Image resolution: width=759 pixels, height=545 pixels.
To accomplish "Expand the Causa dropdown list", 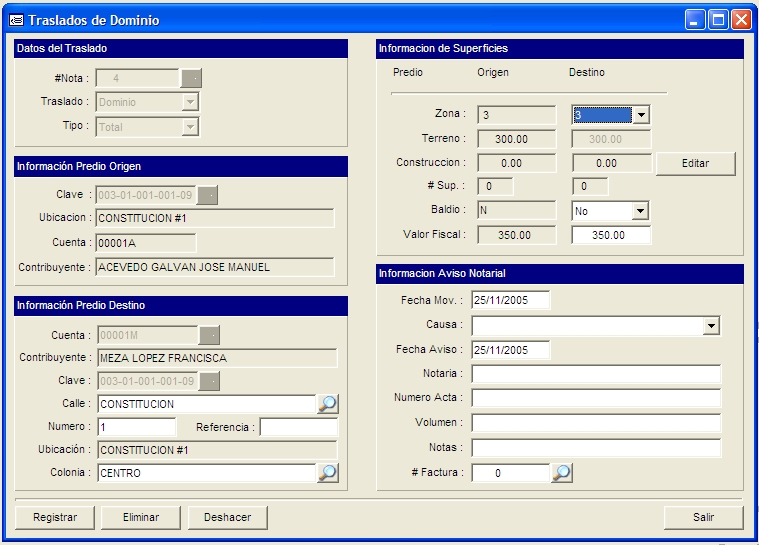I will click(x=711, y=326).
